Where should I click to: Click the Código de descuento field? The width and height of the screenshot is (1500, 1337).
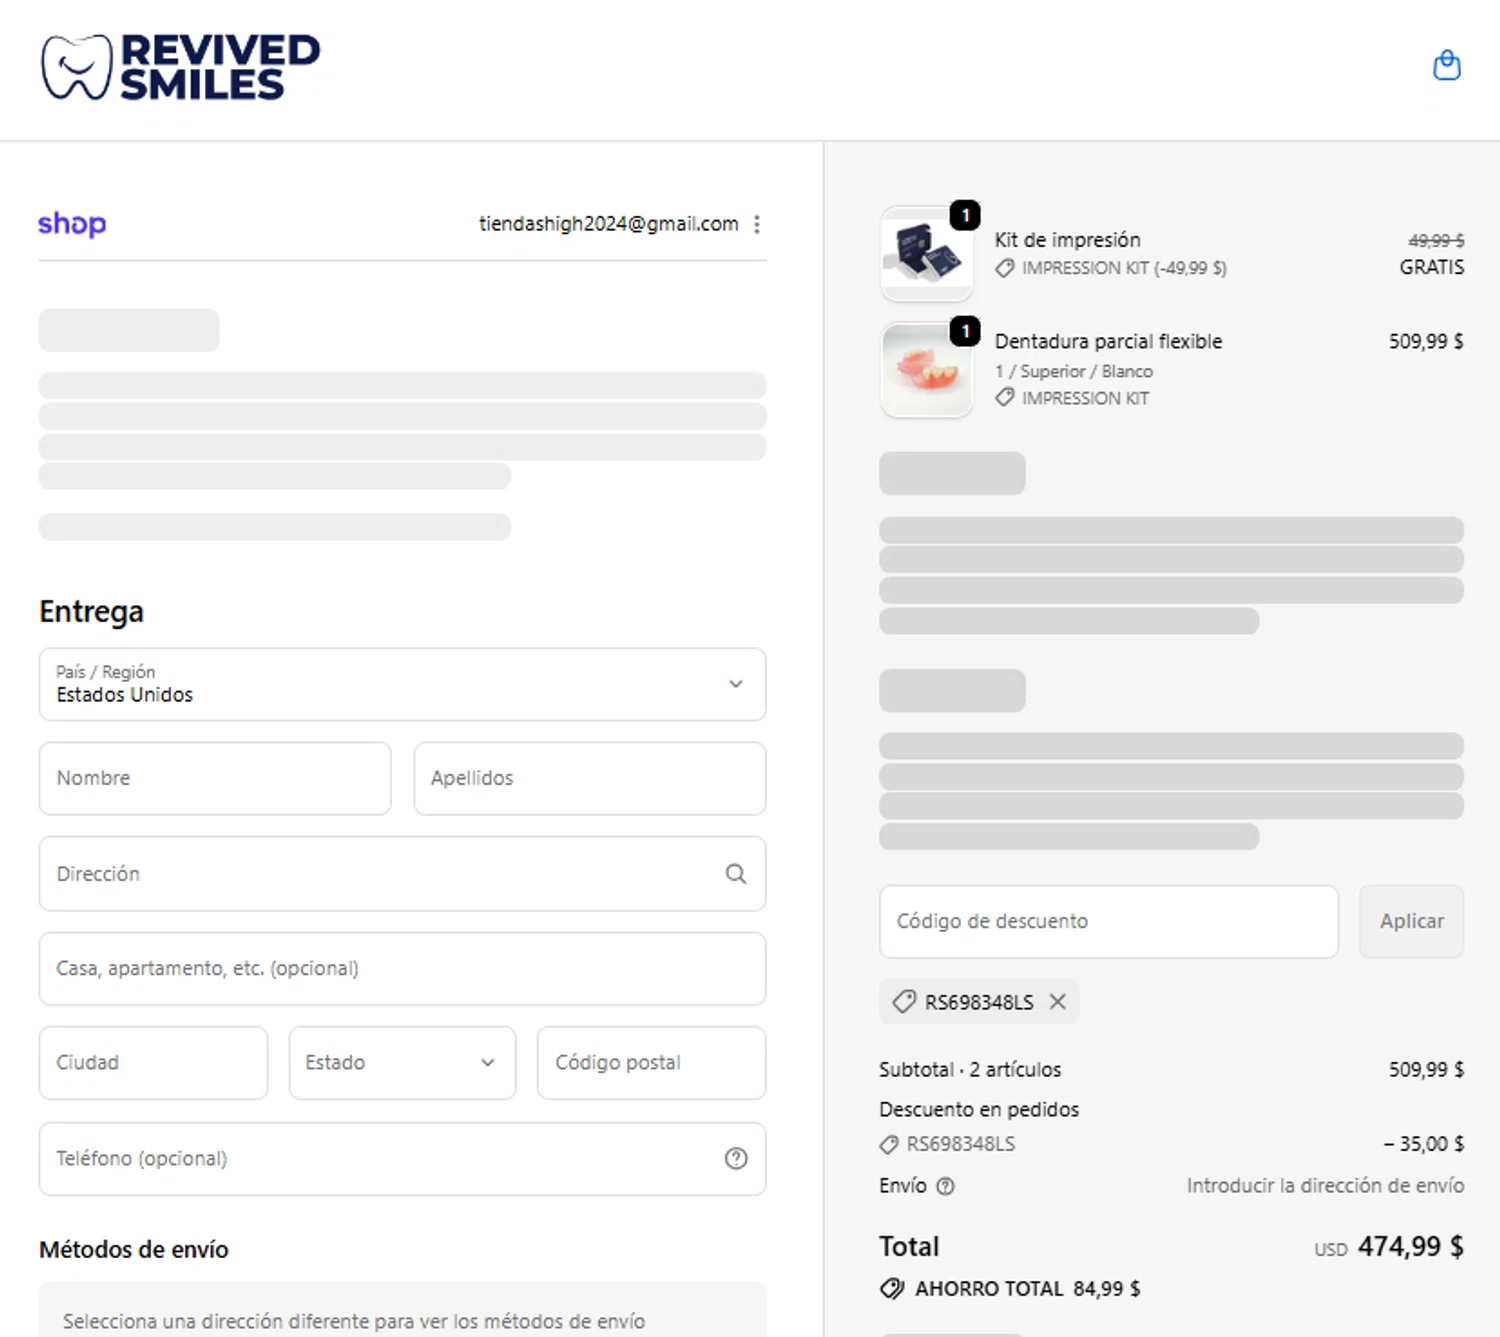(x=1108, y=921)
